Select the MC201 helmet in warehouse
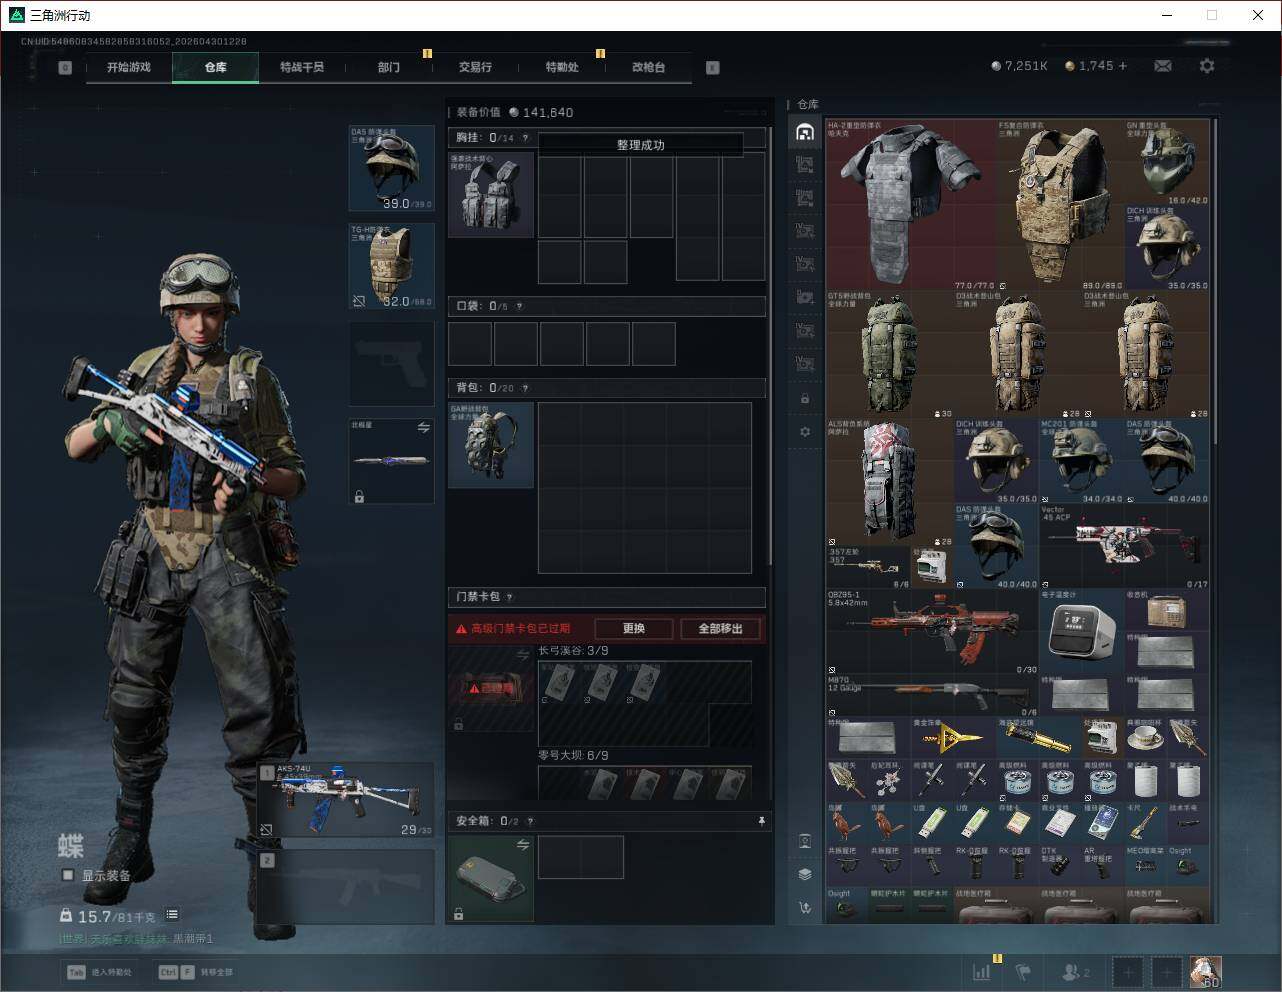Image resolution: width=1282 pixels, height=992 pixels. point(1081,461)
